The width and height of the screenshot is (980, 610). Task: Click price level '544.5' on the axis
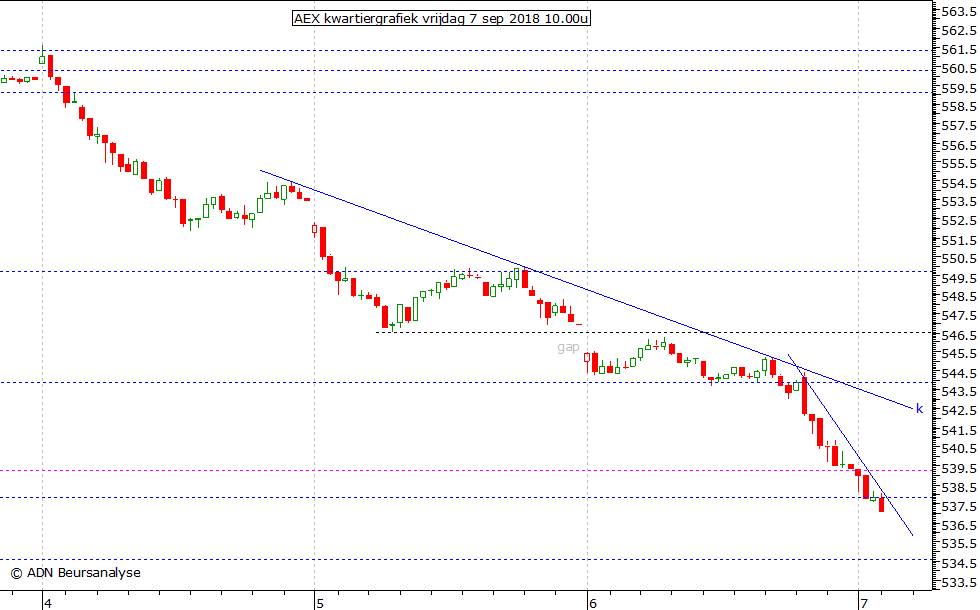point(959,374)
